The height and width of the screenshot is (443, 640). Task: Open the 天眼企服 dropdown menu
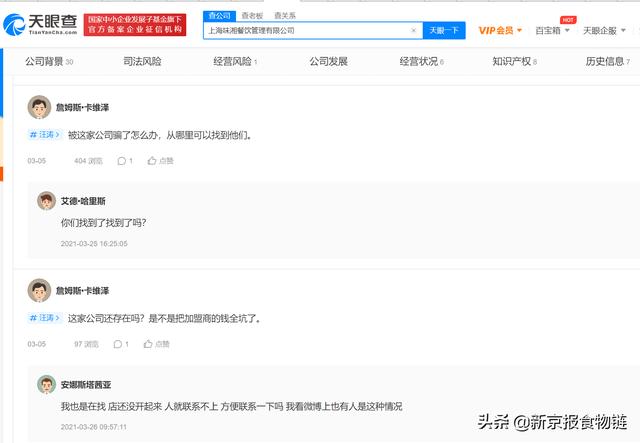(x=604, y=30)
